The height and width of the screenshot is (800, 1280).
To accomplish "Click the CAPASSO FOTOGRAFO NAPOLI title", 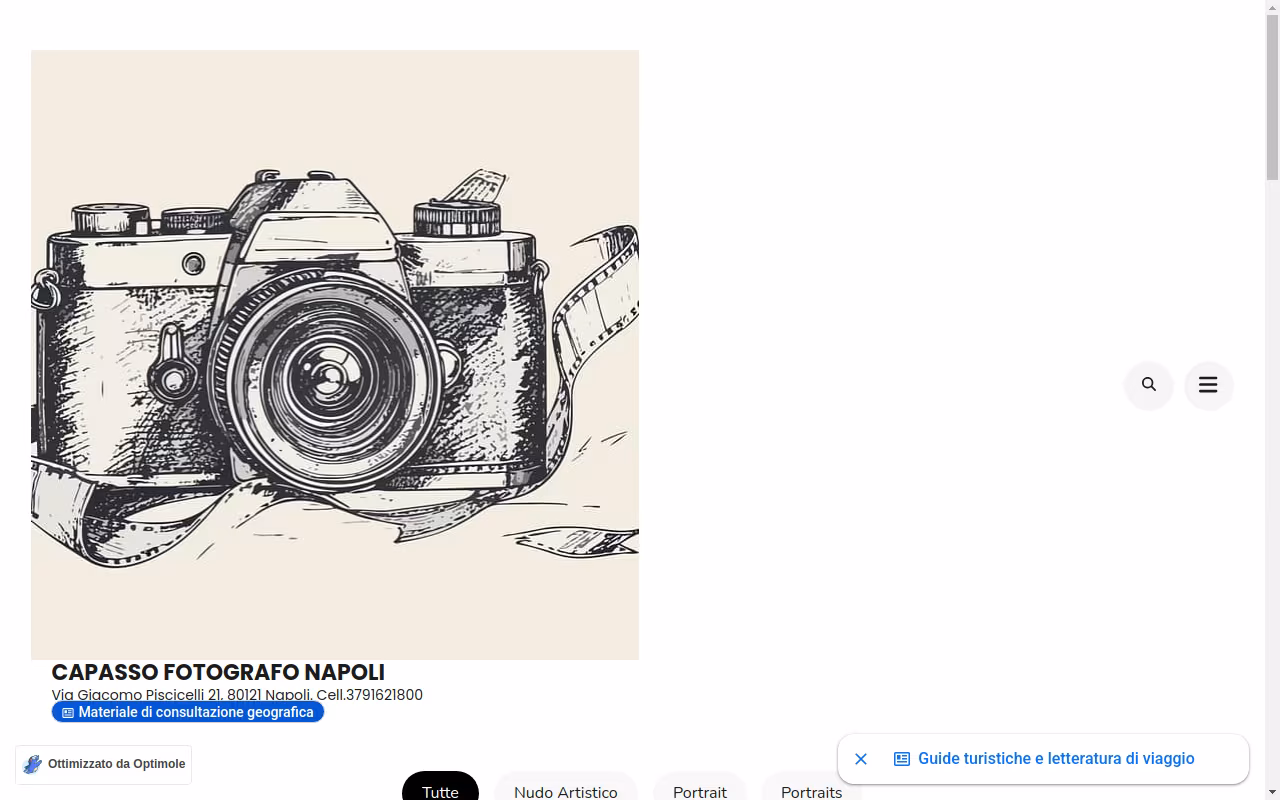I will coord(218,672).
